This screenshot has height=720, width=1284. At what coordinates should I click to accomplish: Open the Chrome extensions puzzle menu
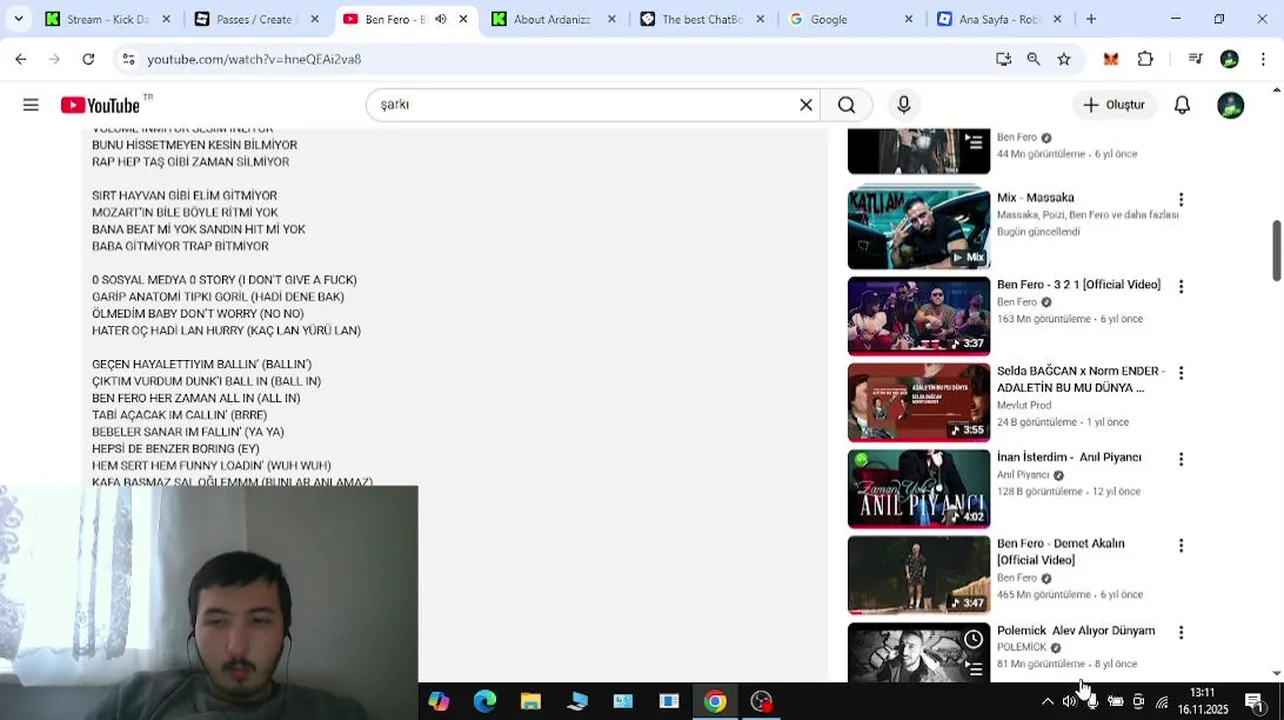pos(1145,59)
